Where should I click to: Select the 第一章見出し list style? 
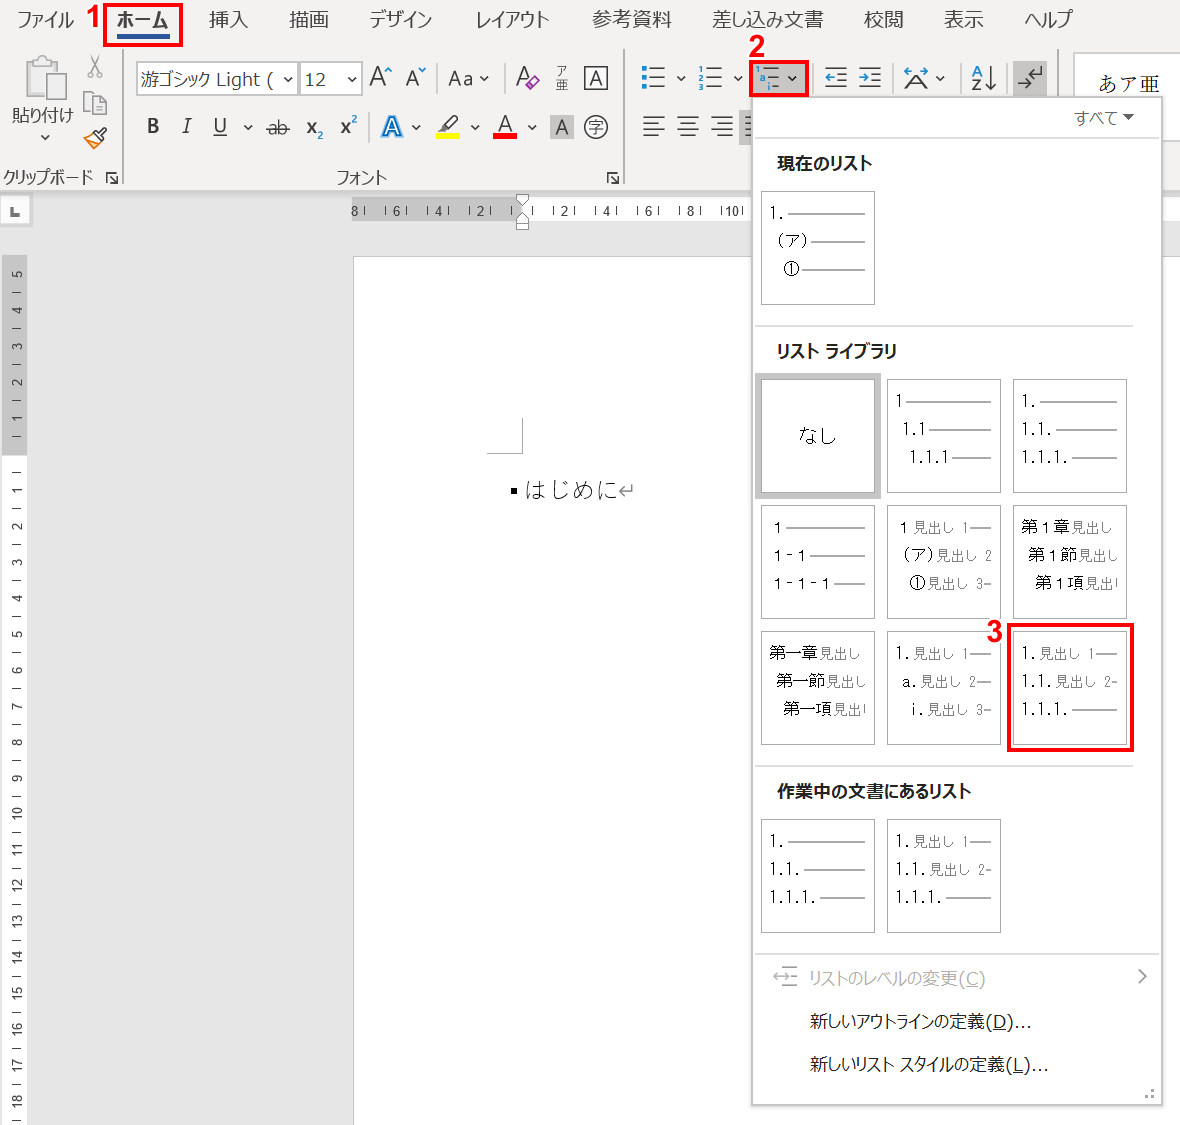(x=818, y=687)
